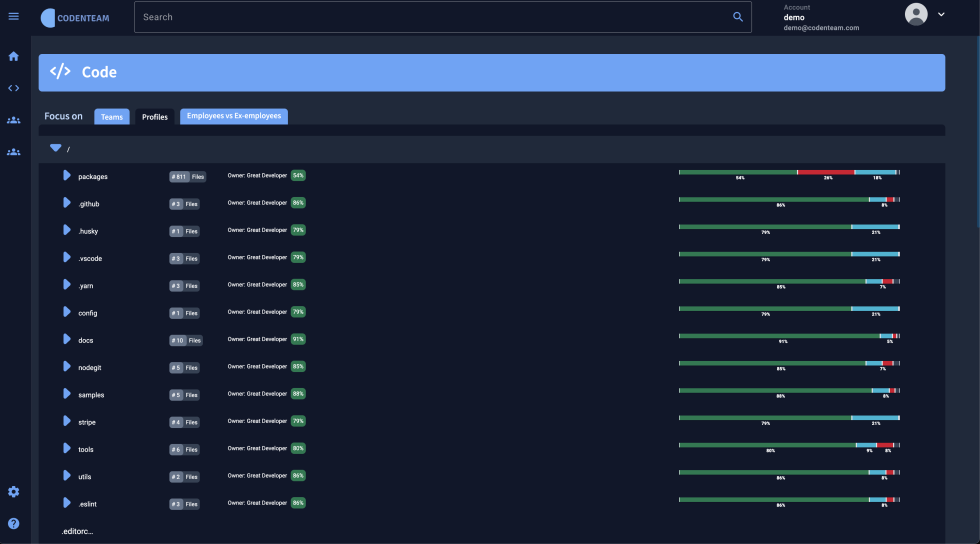Switch focus to Profiles tab
Image resolution: width=980 pixels, height=544 pixels.
[155, 117]
